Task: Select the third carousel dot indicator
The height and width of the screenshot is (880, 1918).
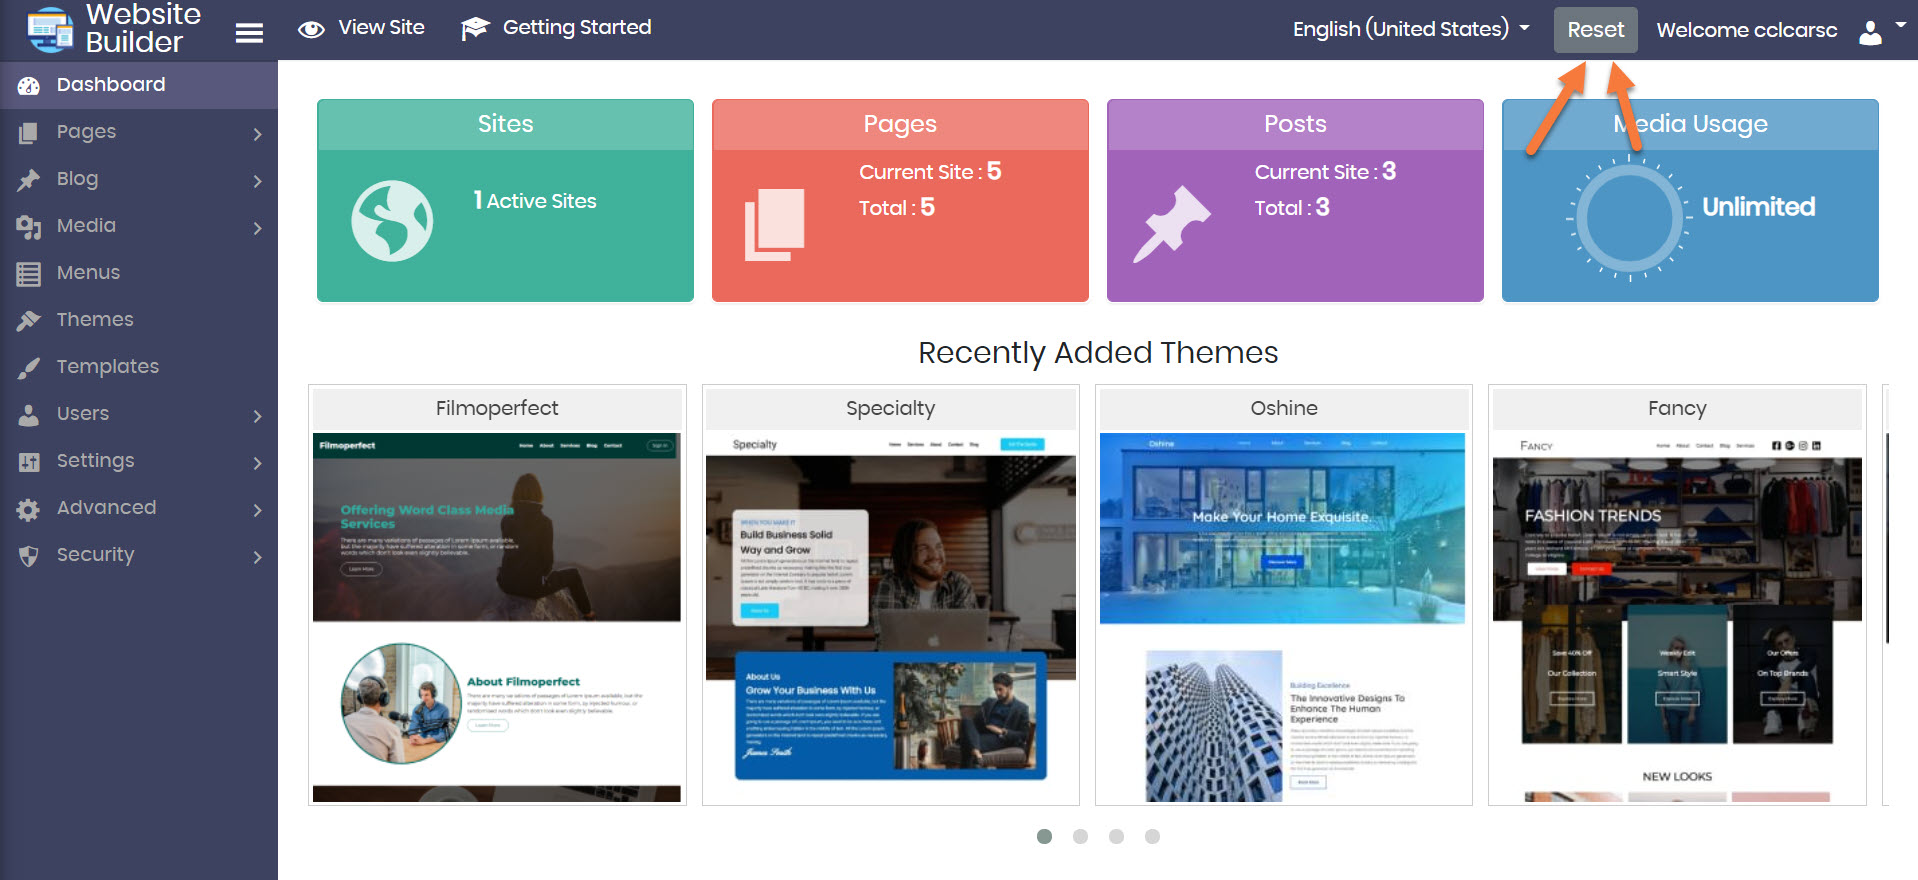Action: click(1116, 836)
